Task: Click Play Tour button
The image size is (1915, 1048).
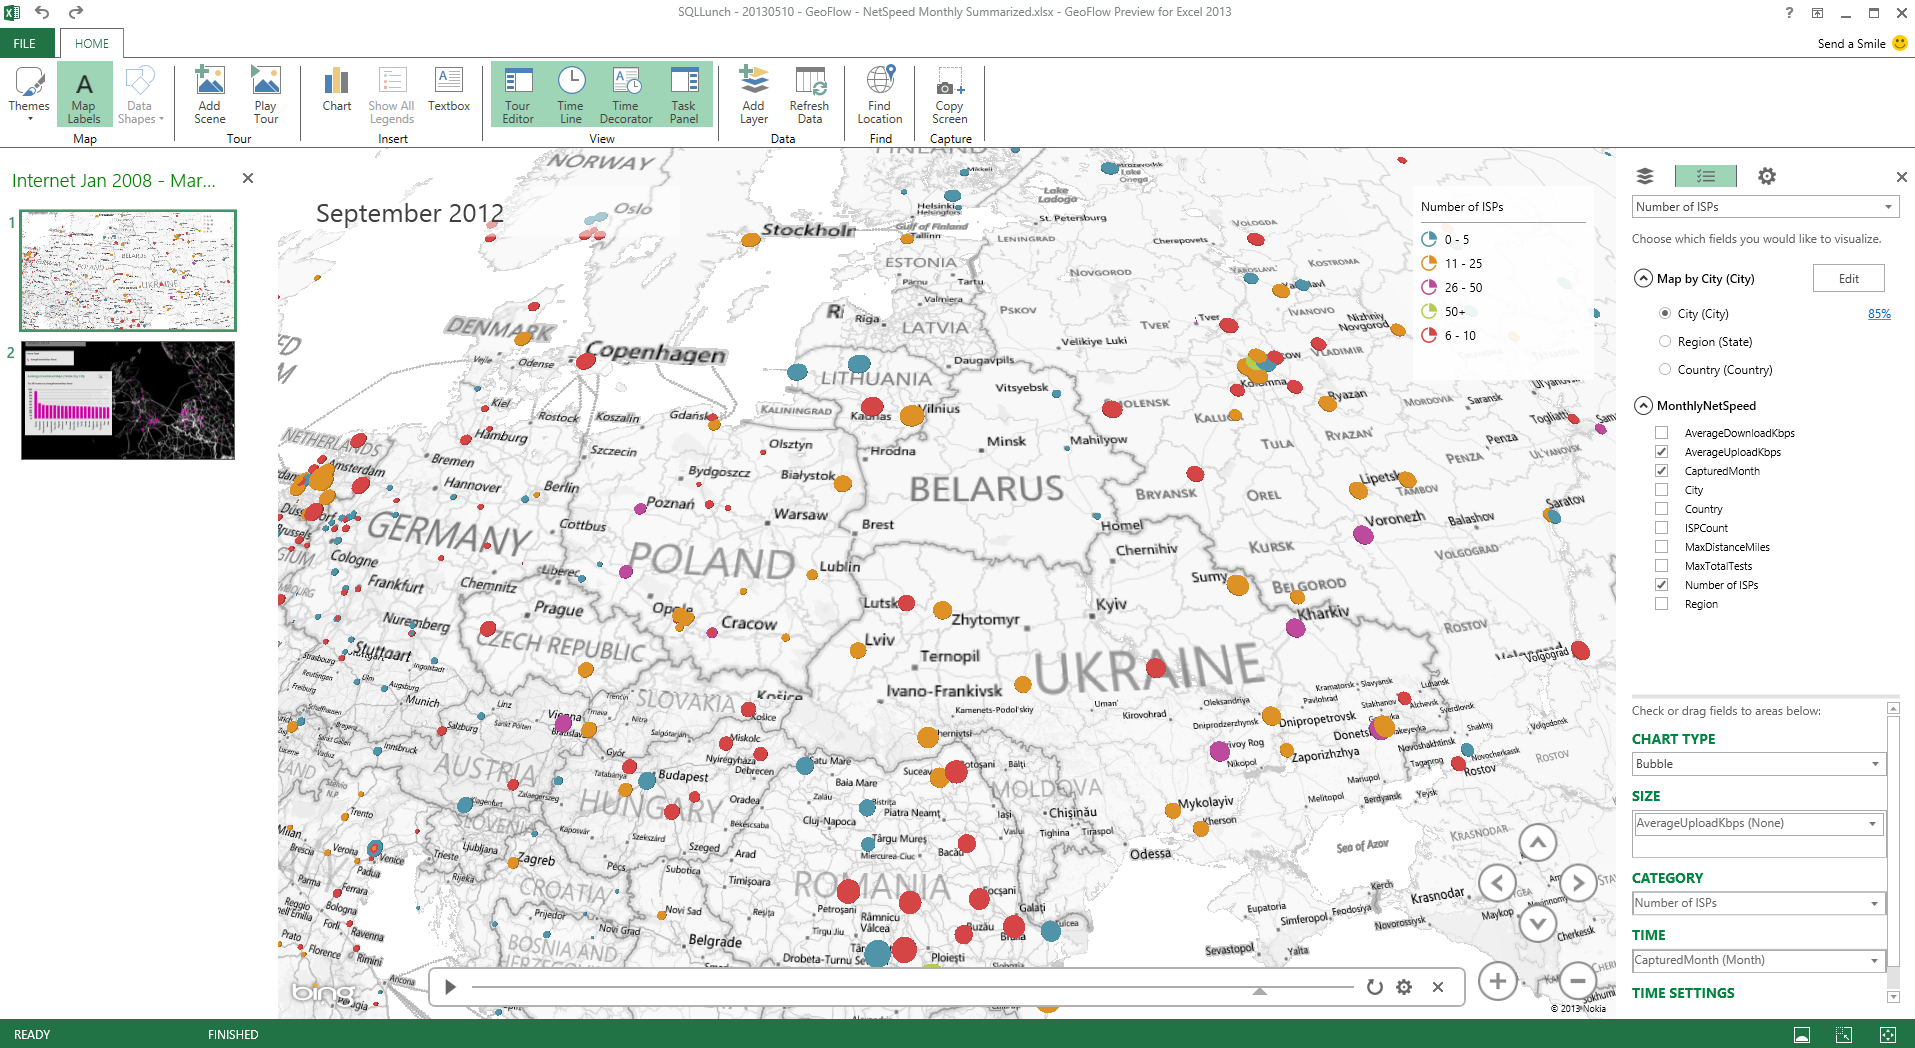Action: 266,95
